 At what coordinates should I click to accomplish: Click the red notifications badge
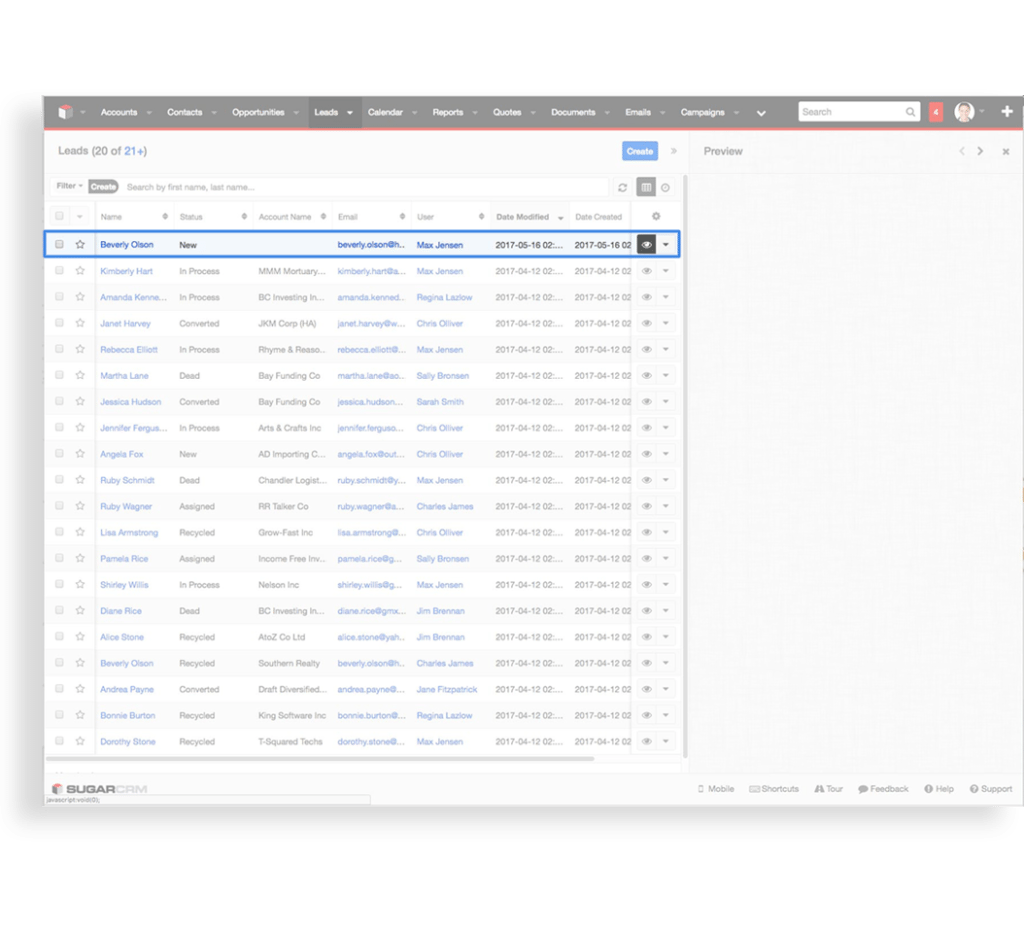coord(936,112)
